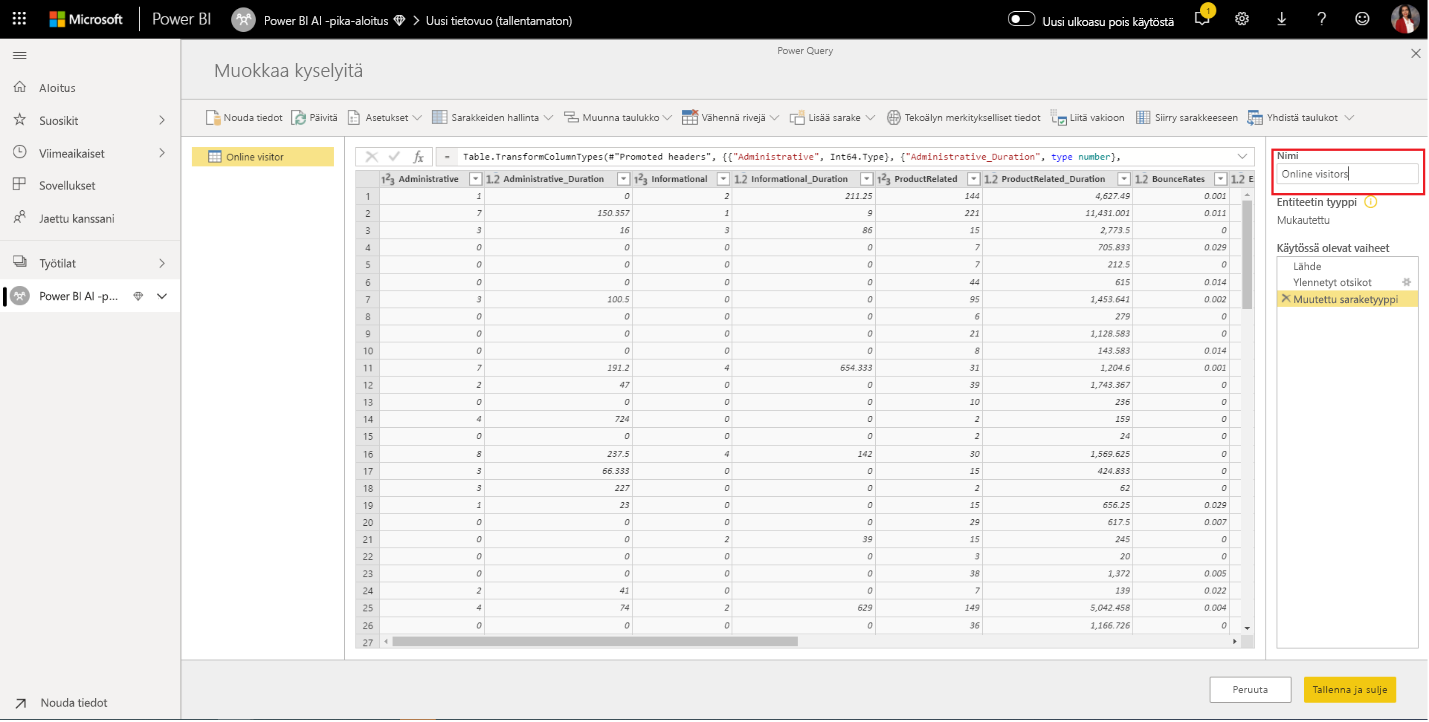
Task: Click the feedback smiley icon
Action: point(1362,19)
